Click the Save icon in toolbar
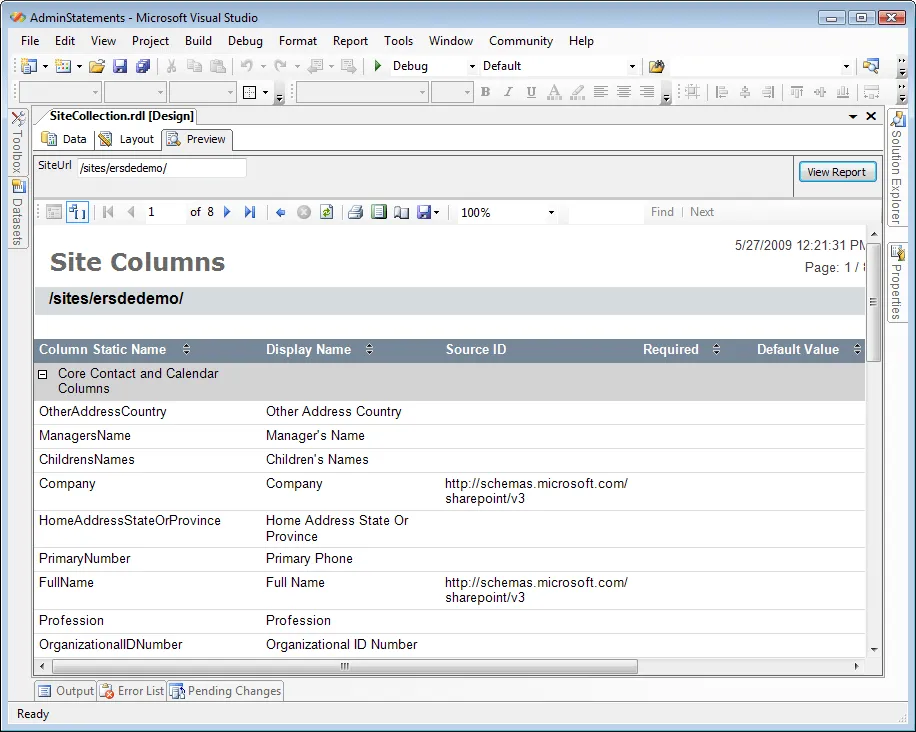Image resolution: width=916 pixels, height=732 pixels. coord(120,66)
